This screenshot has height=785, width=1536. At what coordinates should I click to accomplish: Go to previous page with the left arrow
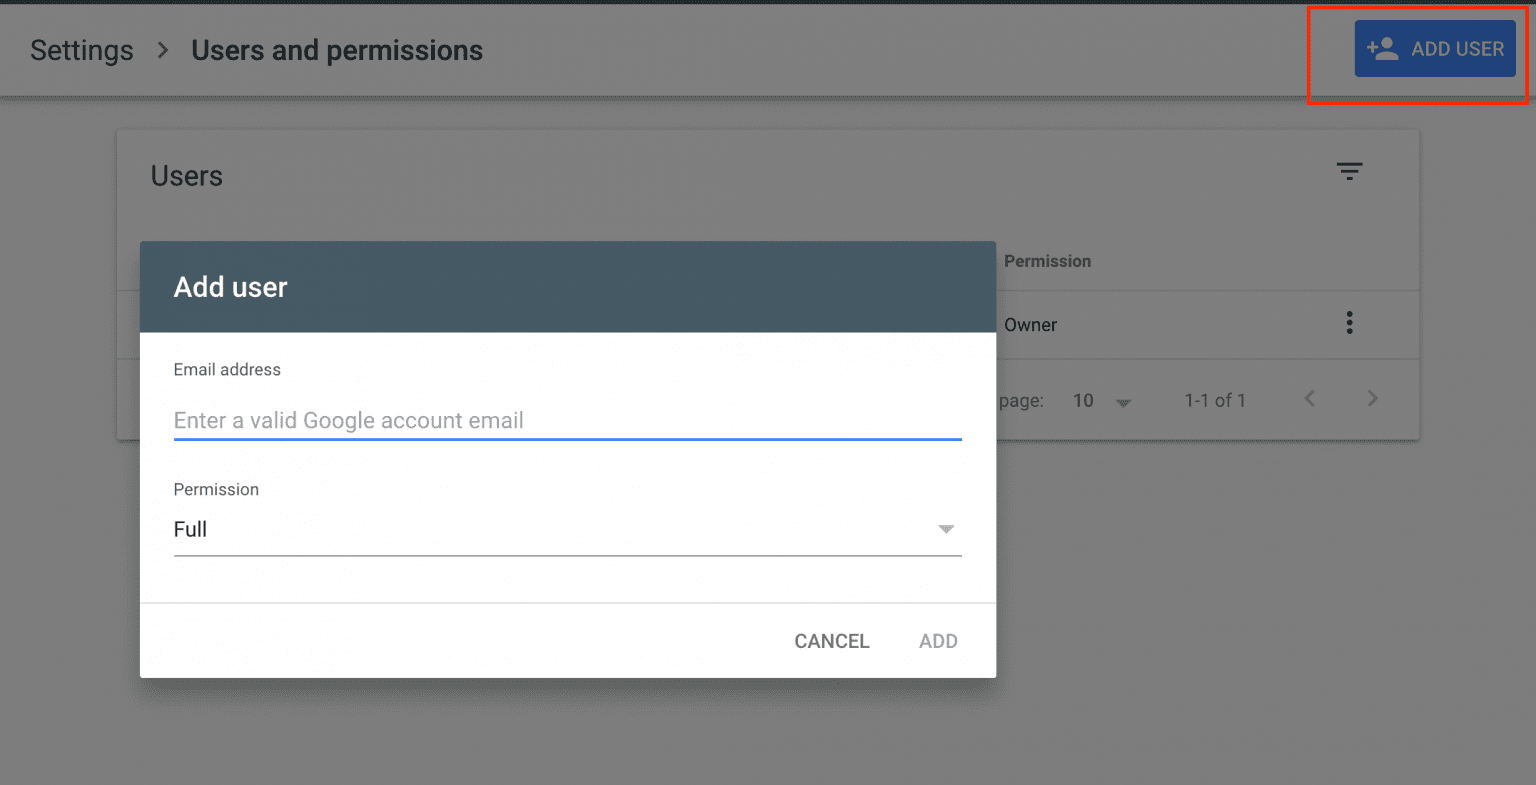click(1309, 398)
